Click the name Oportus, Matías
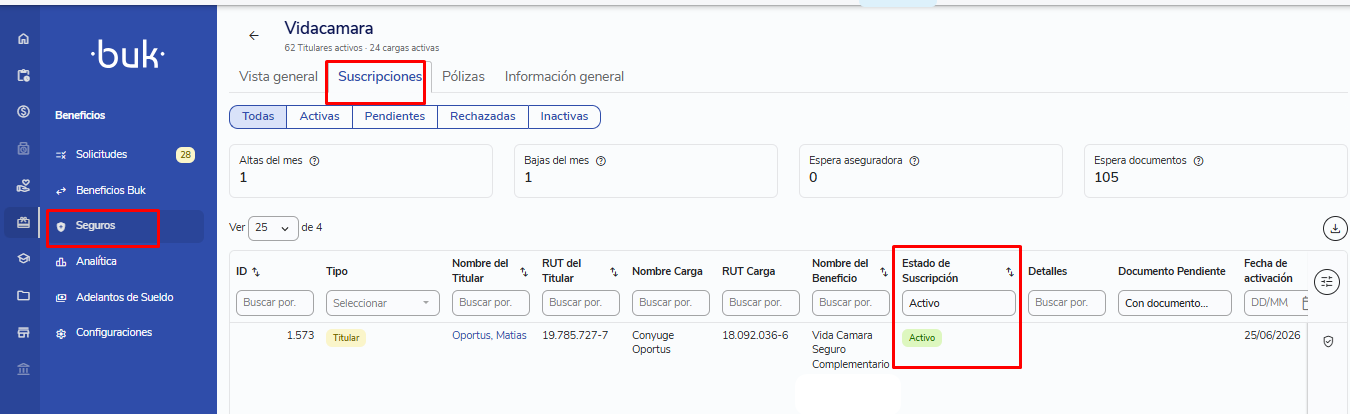This screenshot has width=1350, height=414. pyautogui.click(x=489, y=335)
